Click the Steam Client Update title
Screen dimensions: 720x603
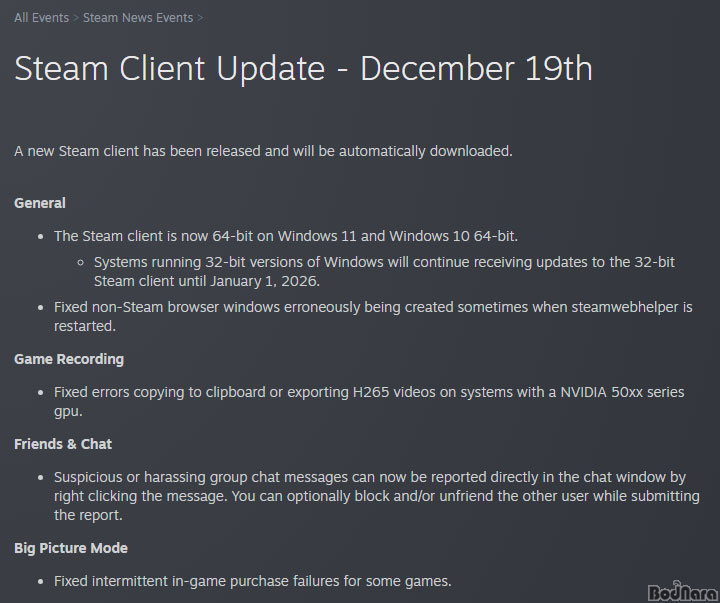pyautogui.click(x=303, y=68)
